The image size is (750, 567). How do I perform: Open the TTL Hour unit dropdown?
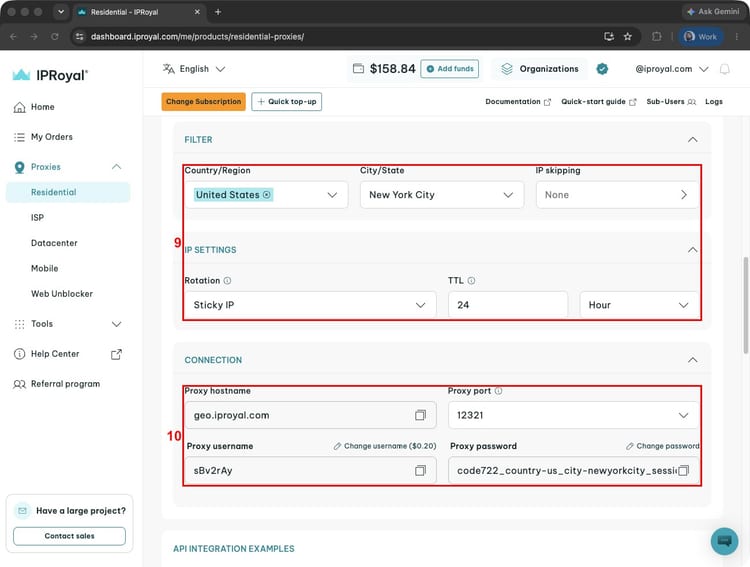coord(639,305)
